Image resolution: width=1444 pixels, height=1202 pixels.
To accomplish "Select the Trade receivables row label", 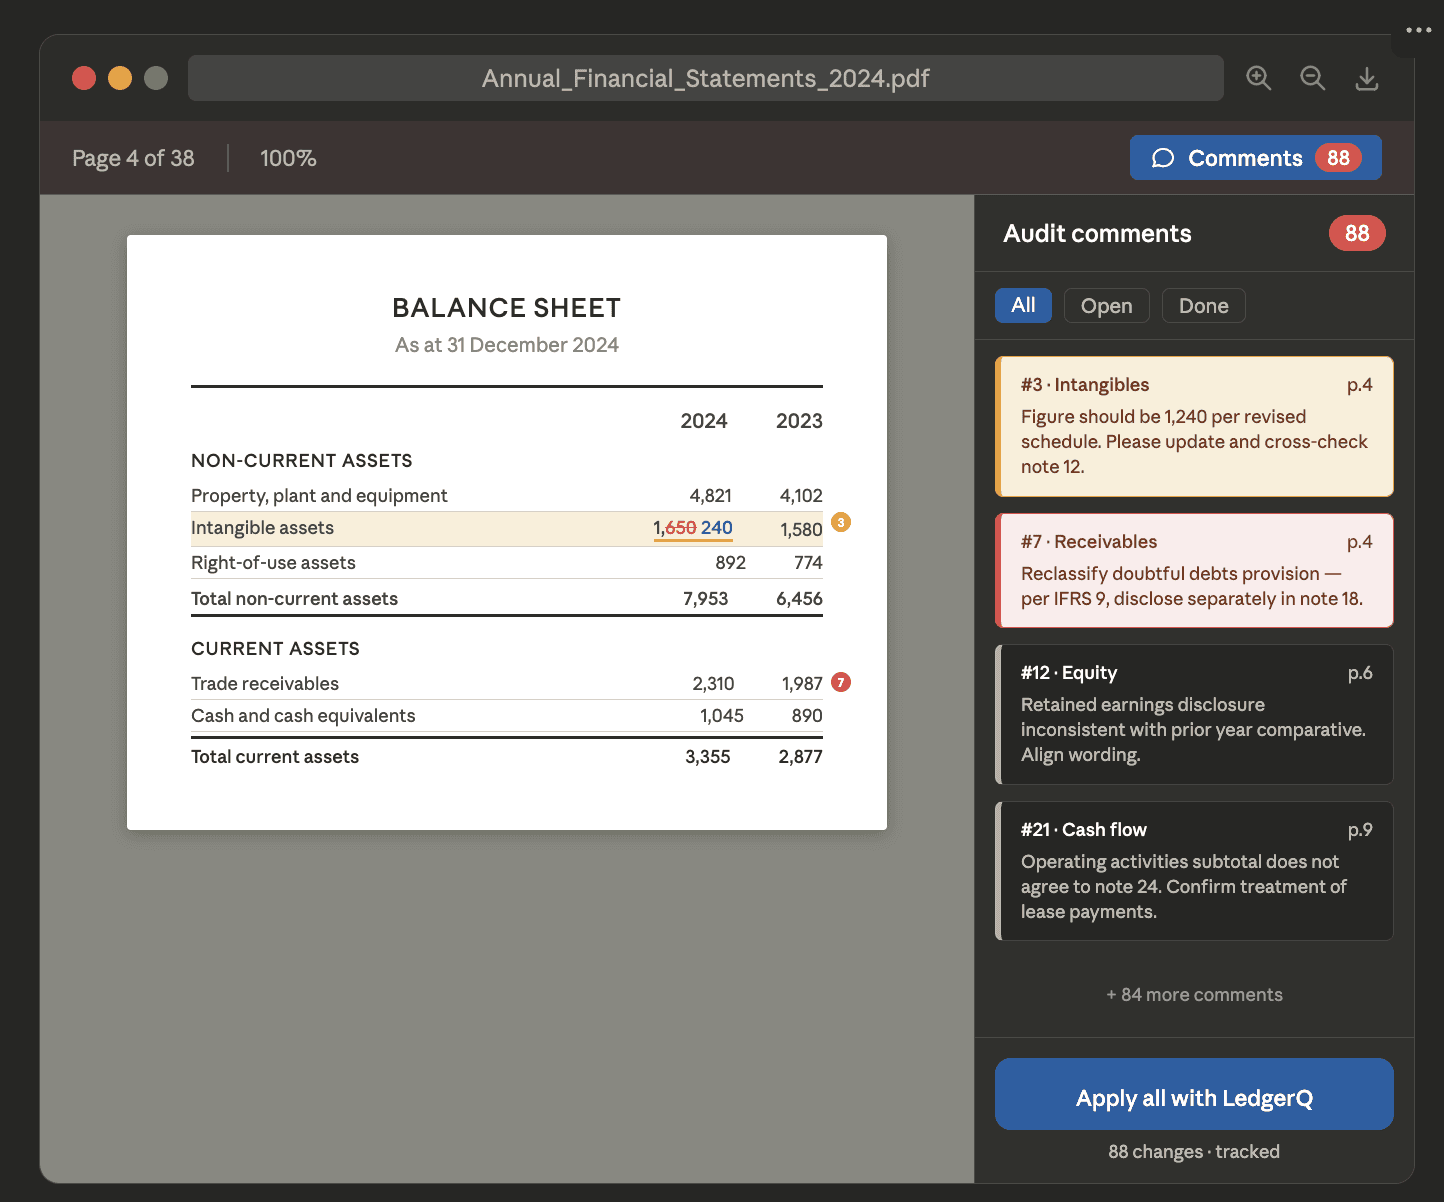I will click(x=265, y=684).
